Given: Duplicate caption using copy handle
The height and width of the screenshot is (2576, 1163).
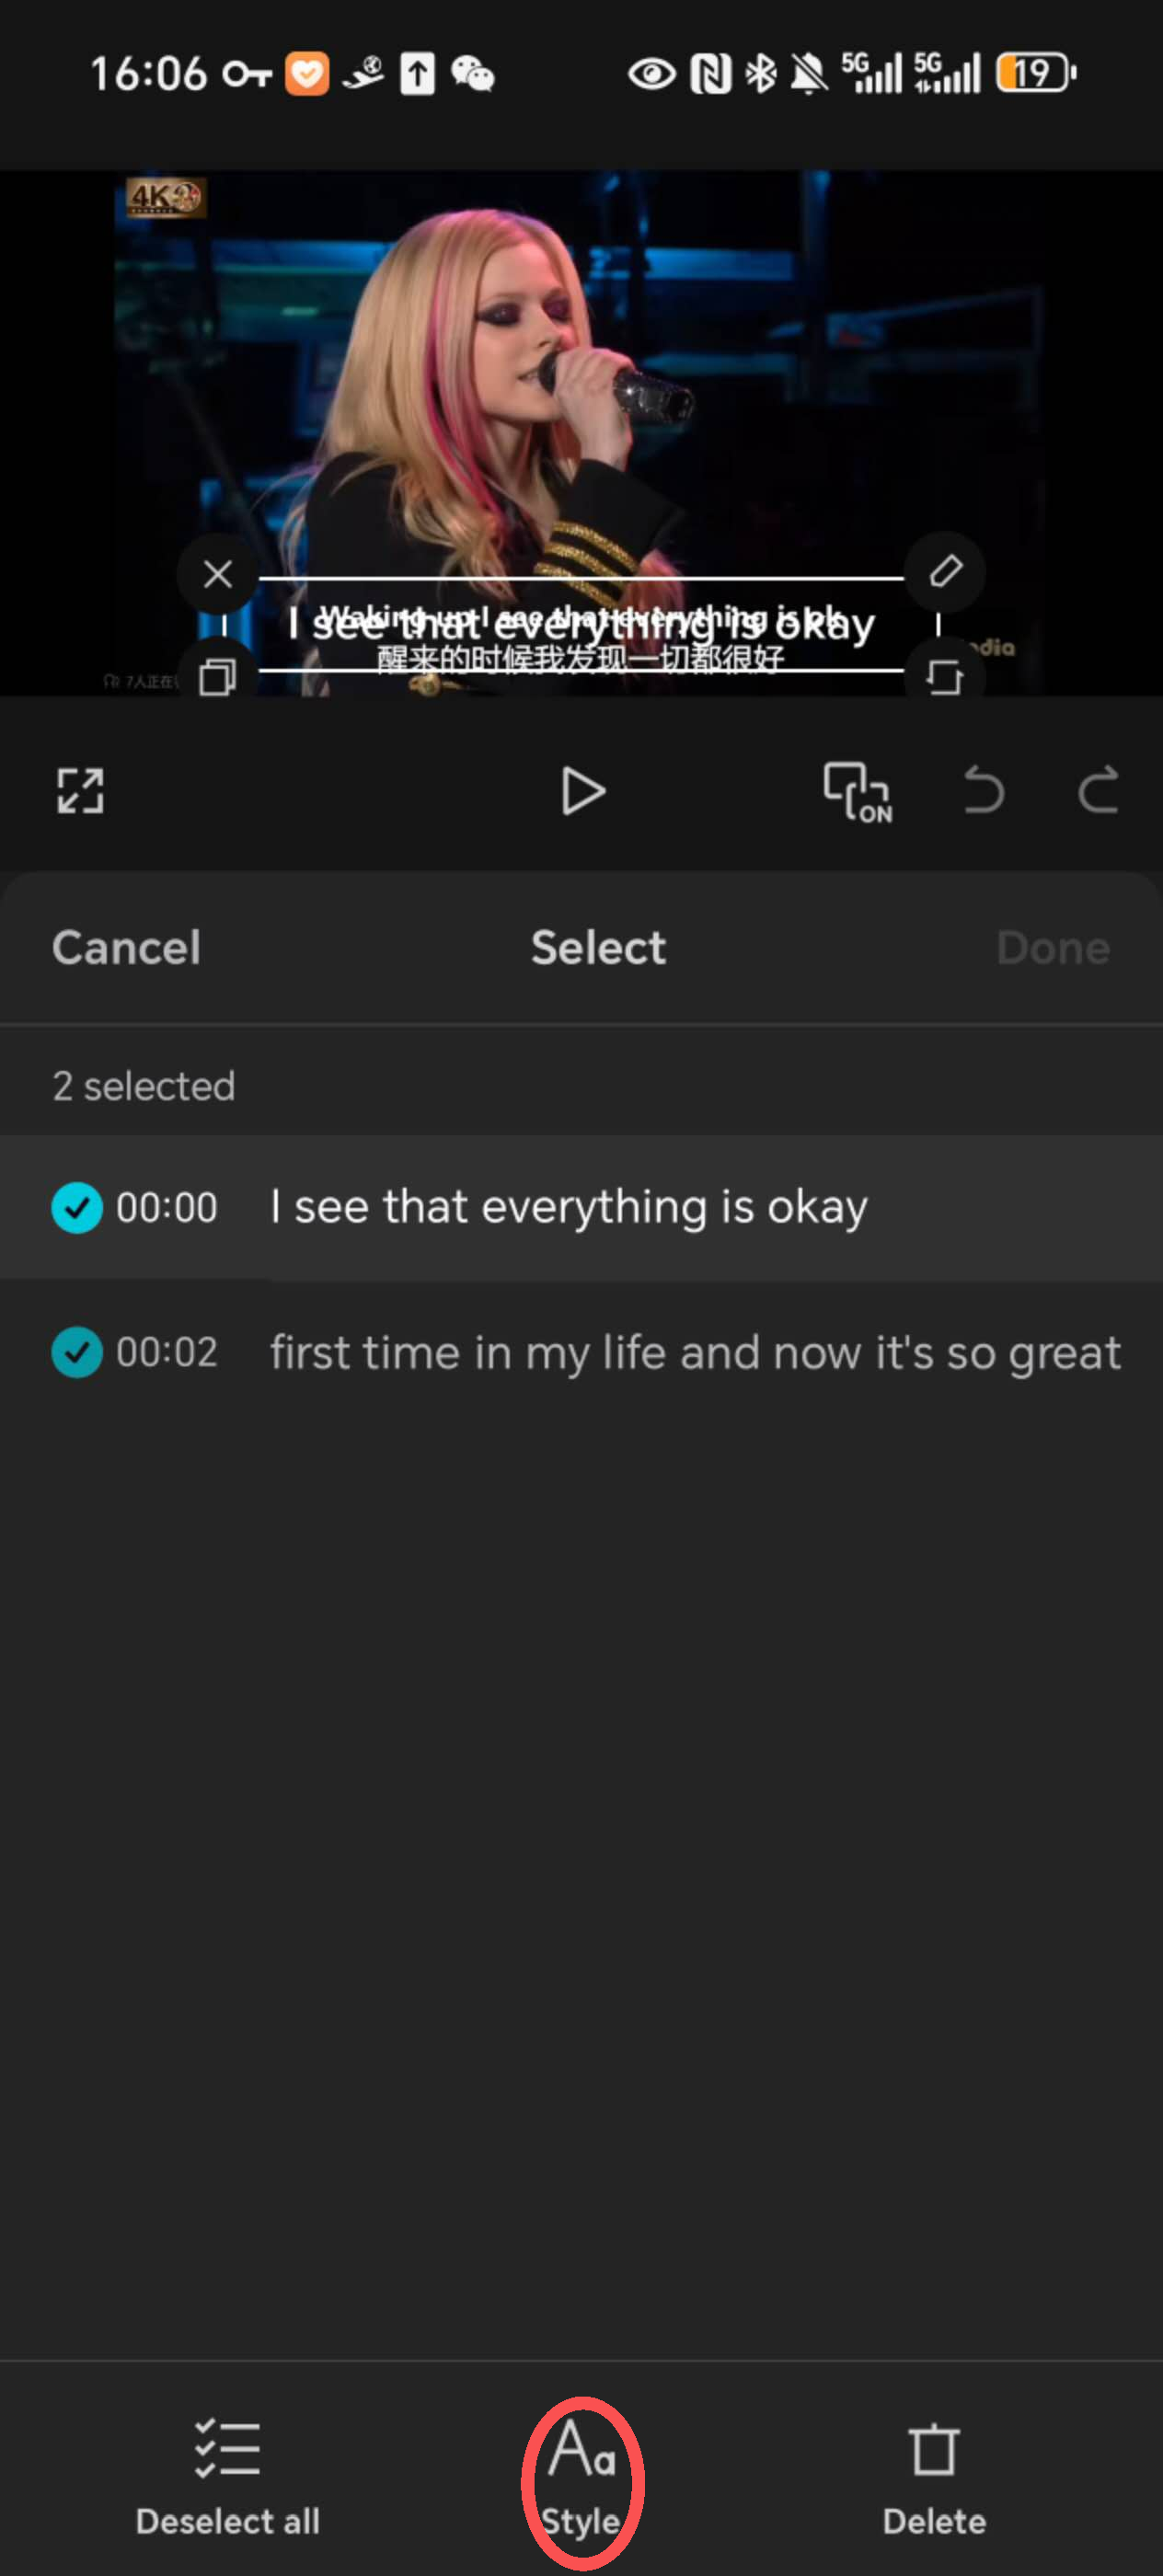Looking at the screenshot, I should pos(217,675).
